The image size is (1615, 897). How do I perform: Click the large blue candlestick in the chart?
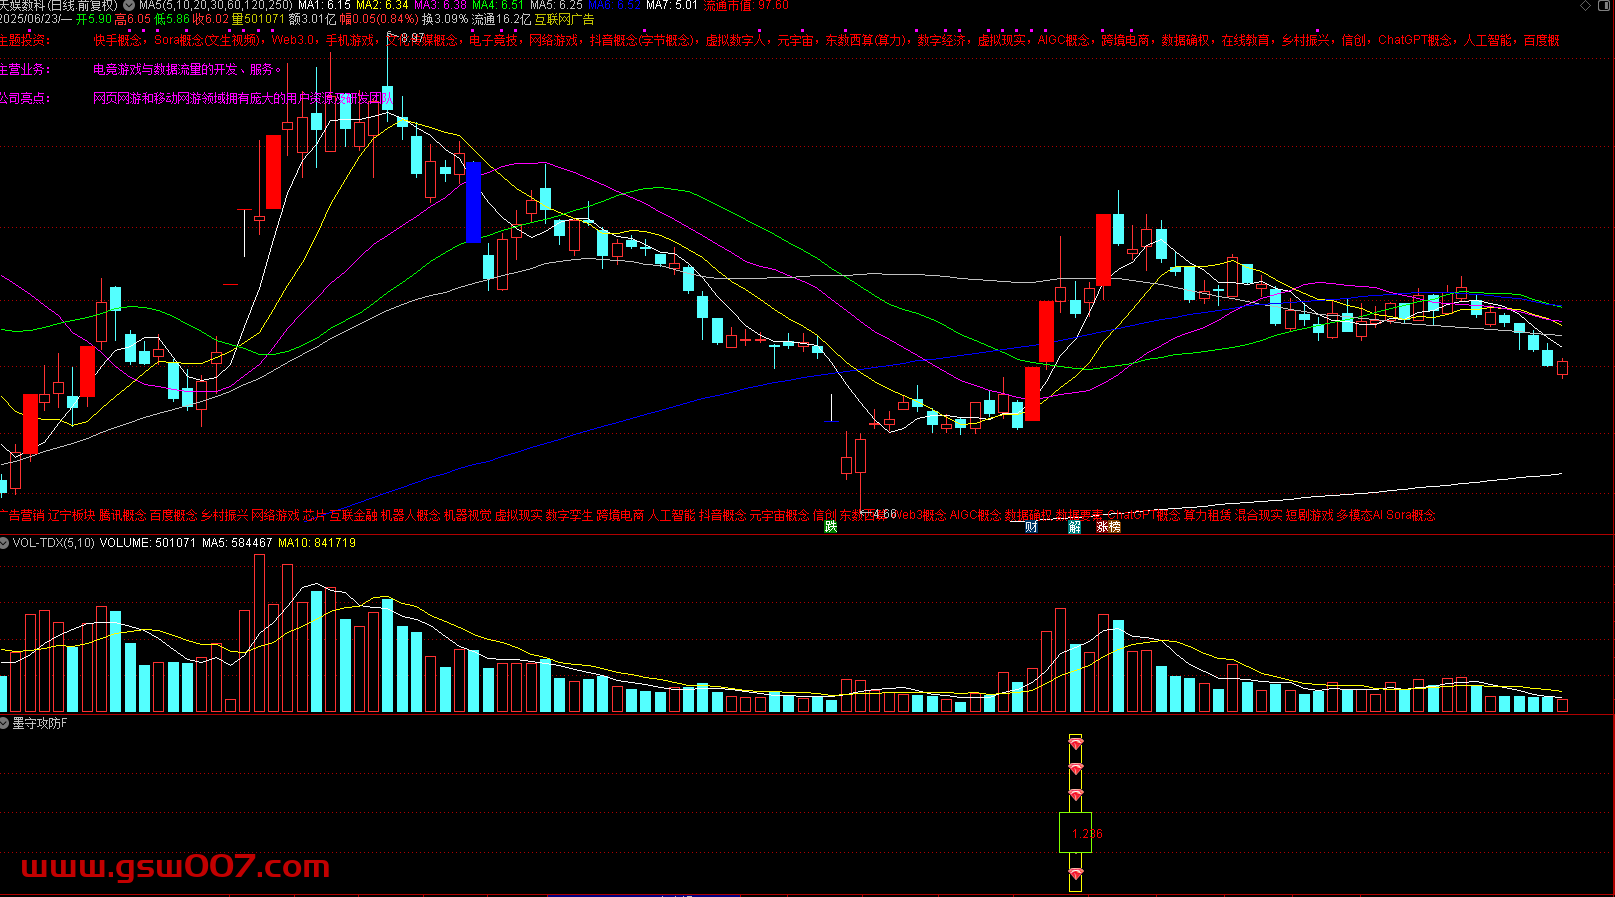coord(474,202)
